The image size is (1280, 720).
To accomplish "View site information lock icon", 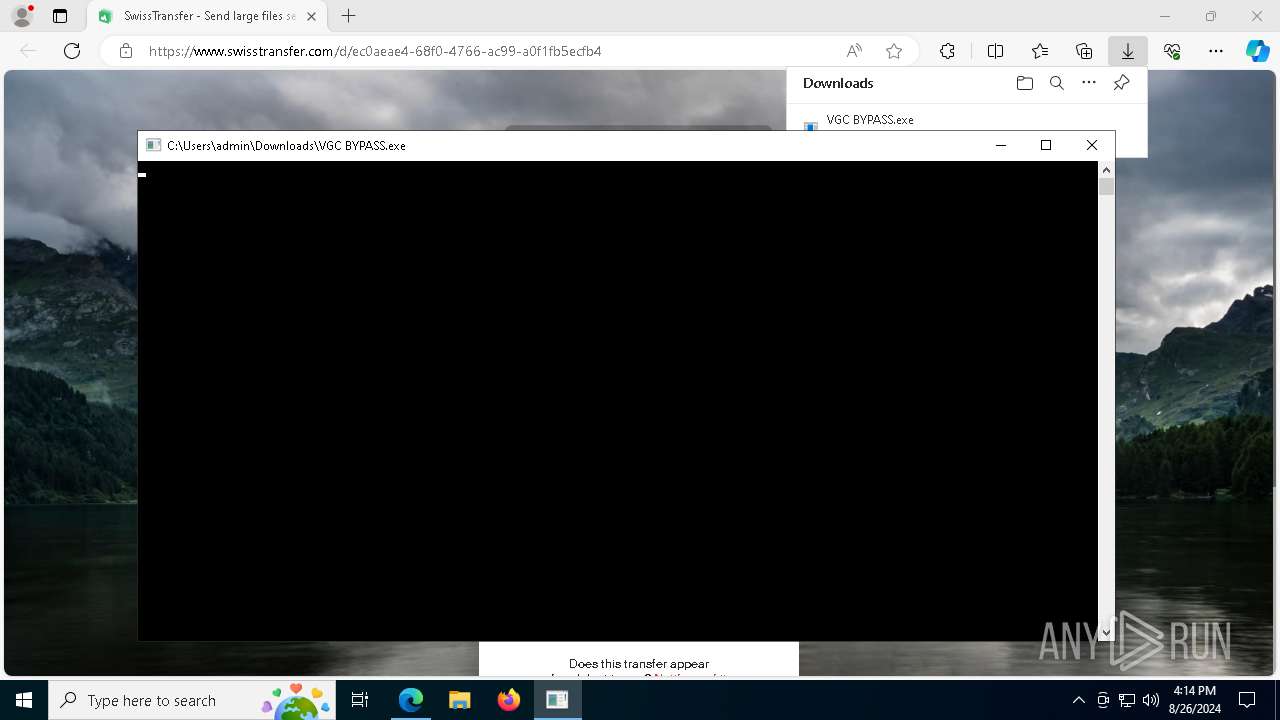I will [126, 51].
